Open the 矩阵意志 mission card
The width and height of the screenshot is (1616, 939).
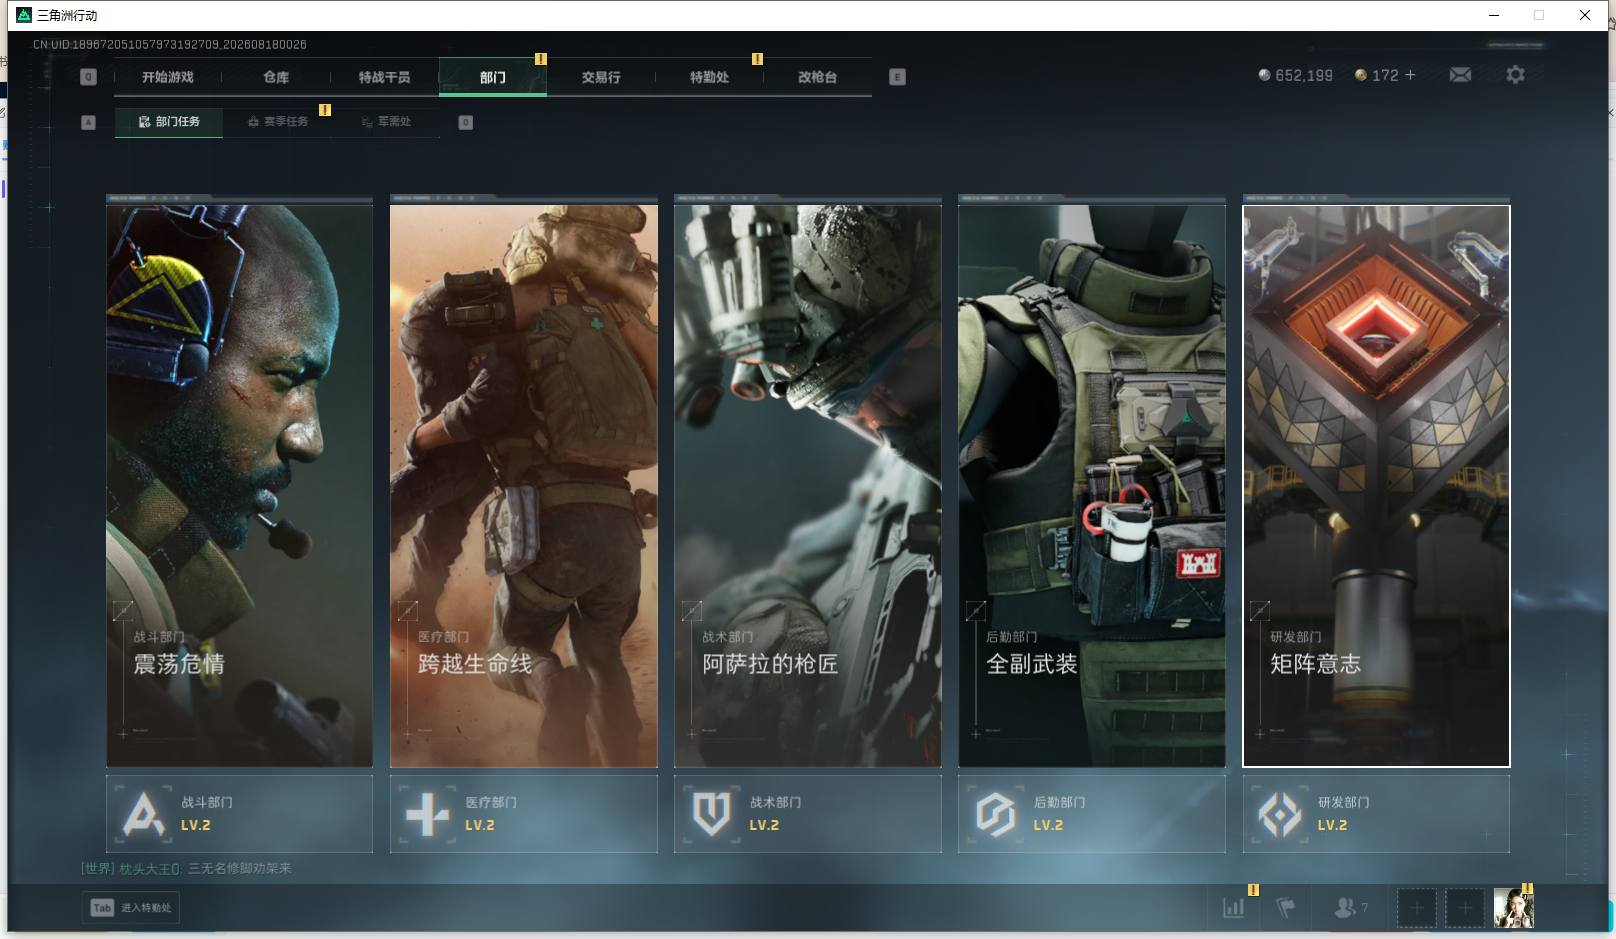[1376, 485]
